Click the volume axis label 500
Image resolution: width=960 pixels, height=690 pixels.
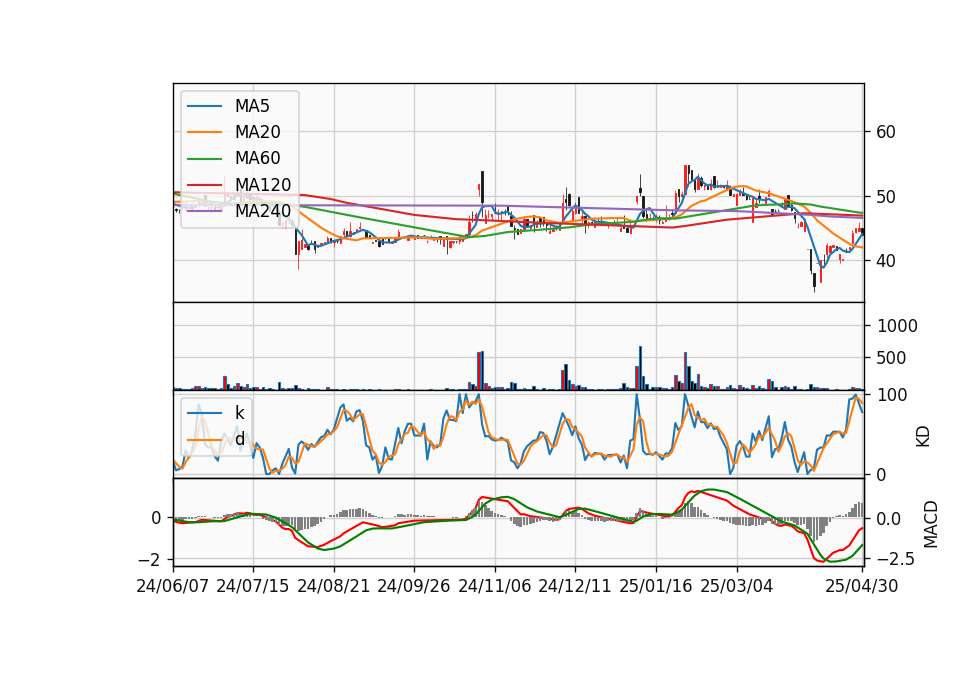coord(891,358)
